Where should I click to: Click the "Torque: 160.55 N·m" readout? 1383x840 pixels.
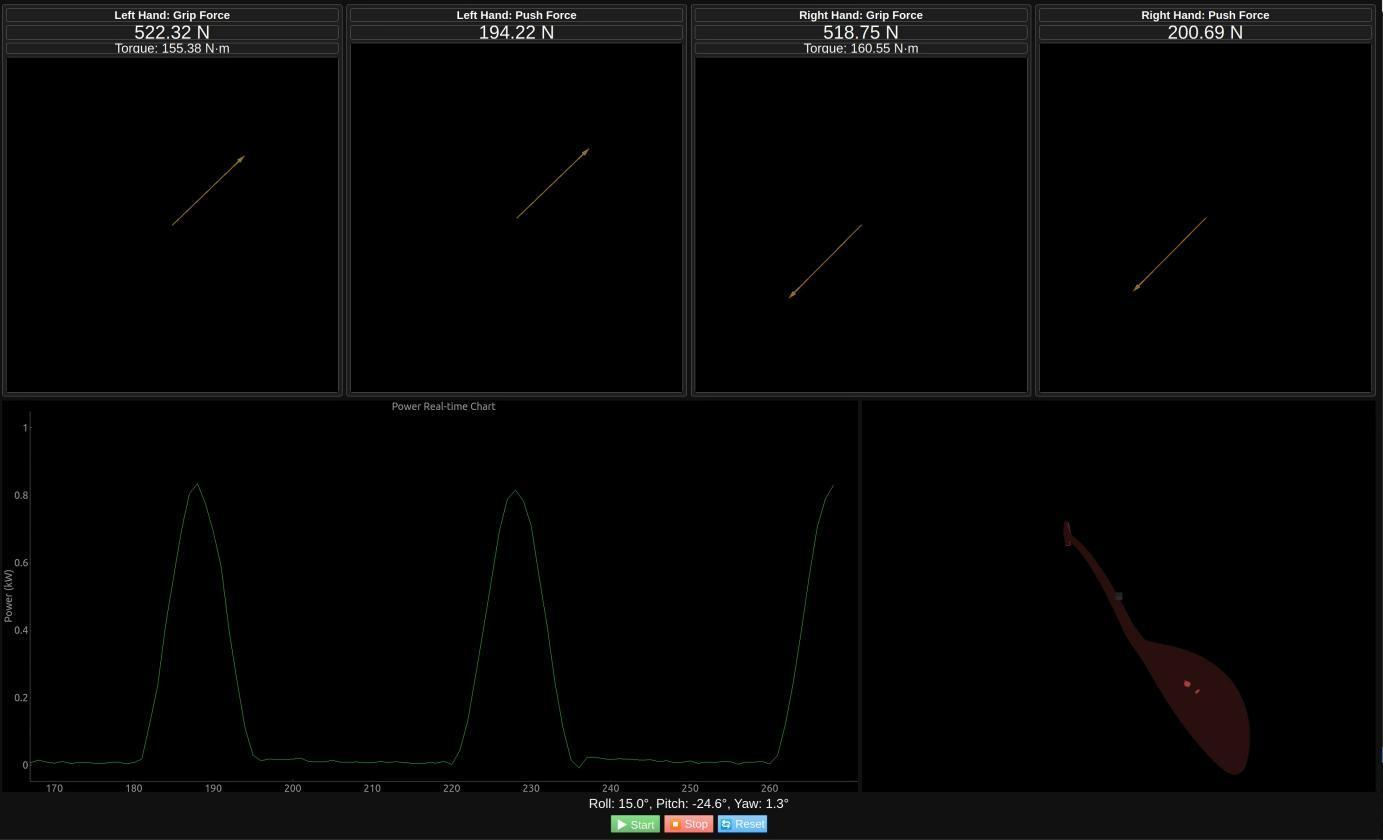861,48
